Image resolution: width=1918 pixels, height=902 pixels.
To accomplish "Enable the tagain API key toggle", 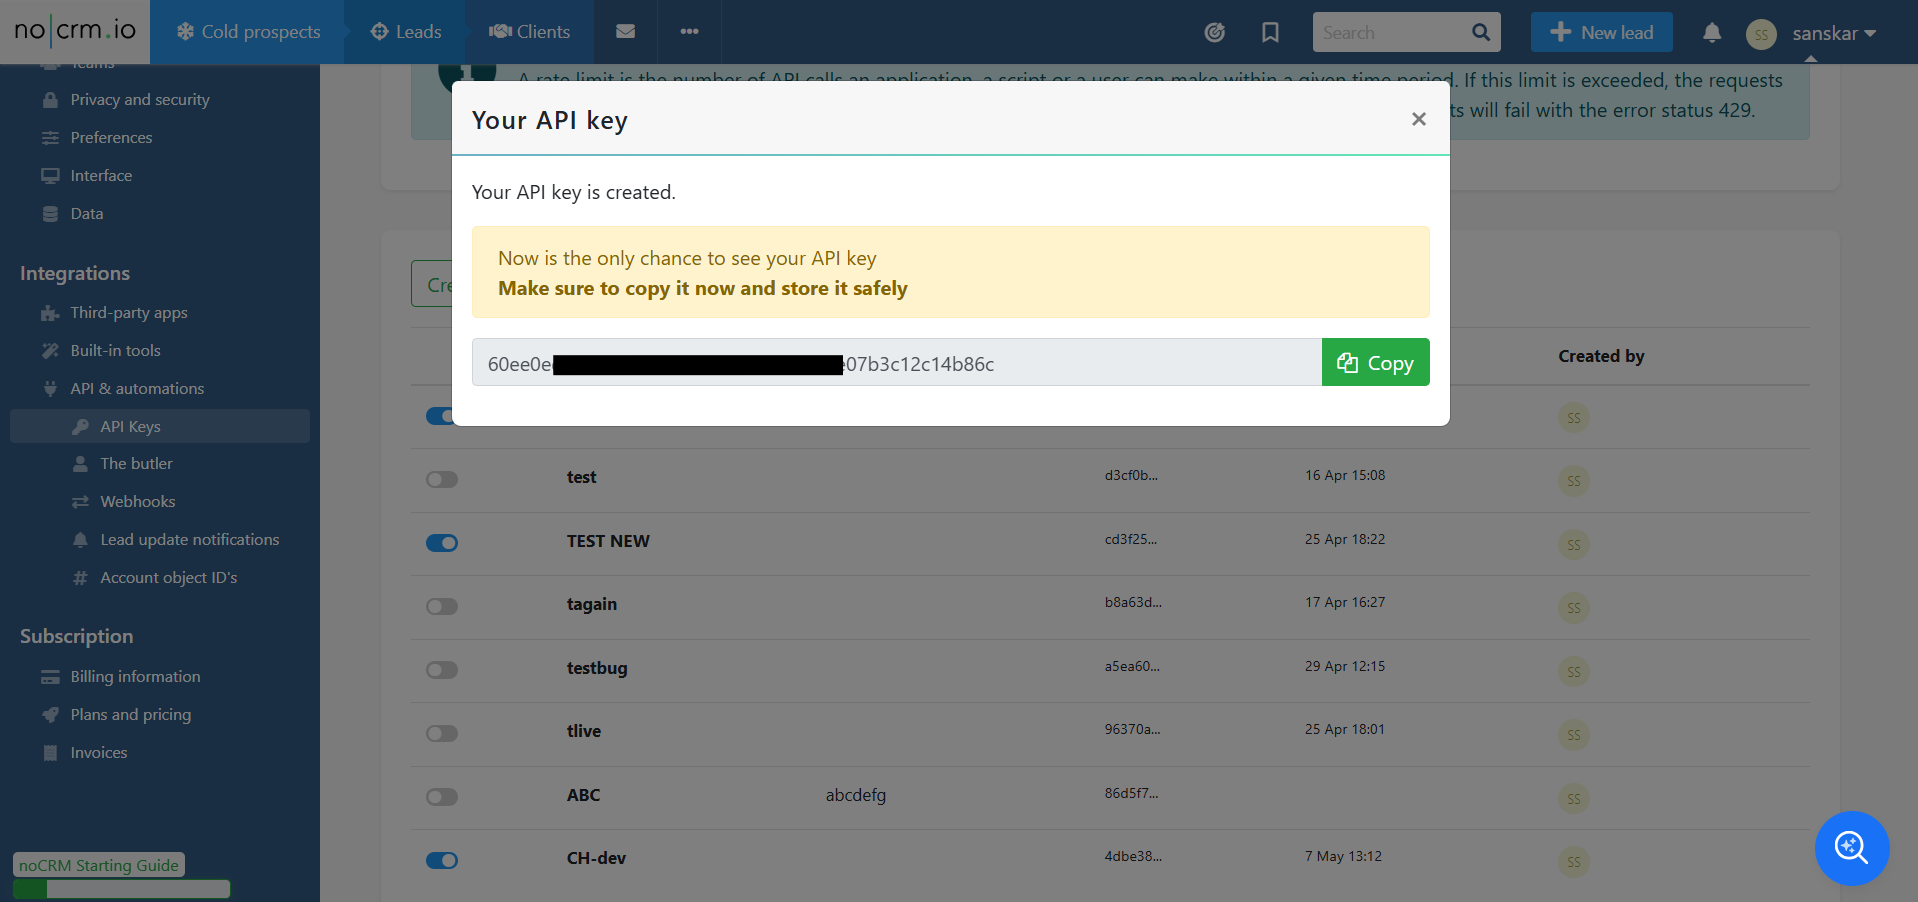I will click(442, 606).
